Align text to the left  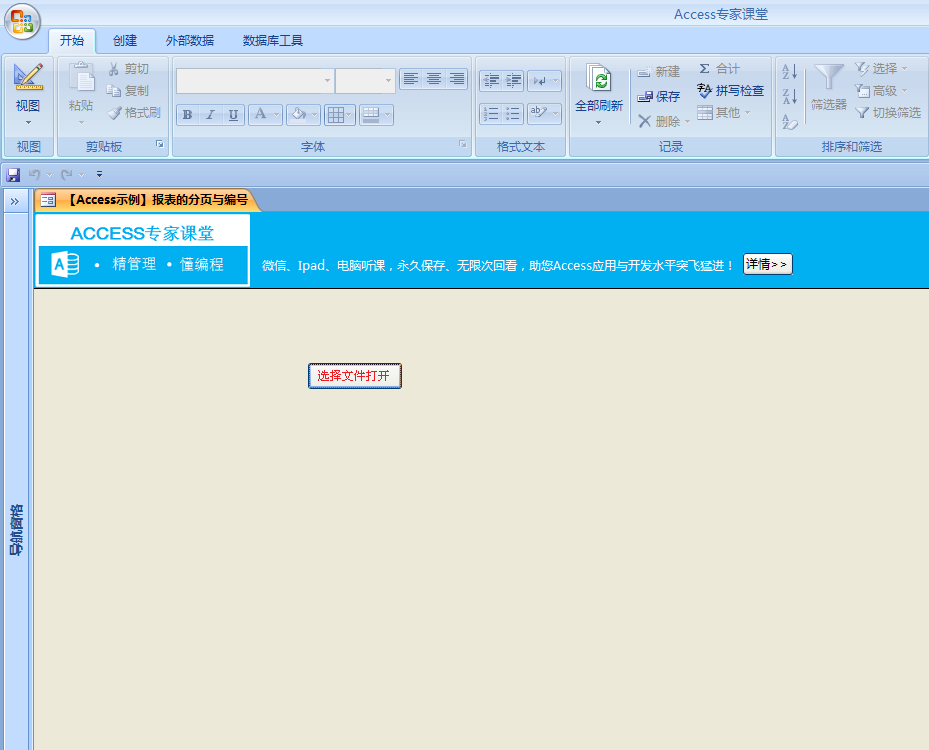coord(411,79)
